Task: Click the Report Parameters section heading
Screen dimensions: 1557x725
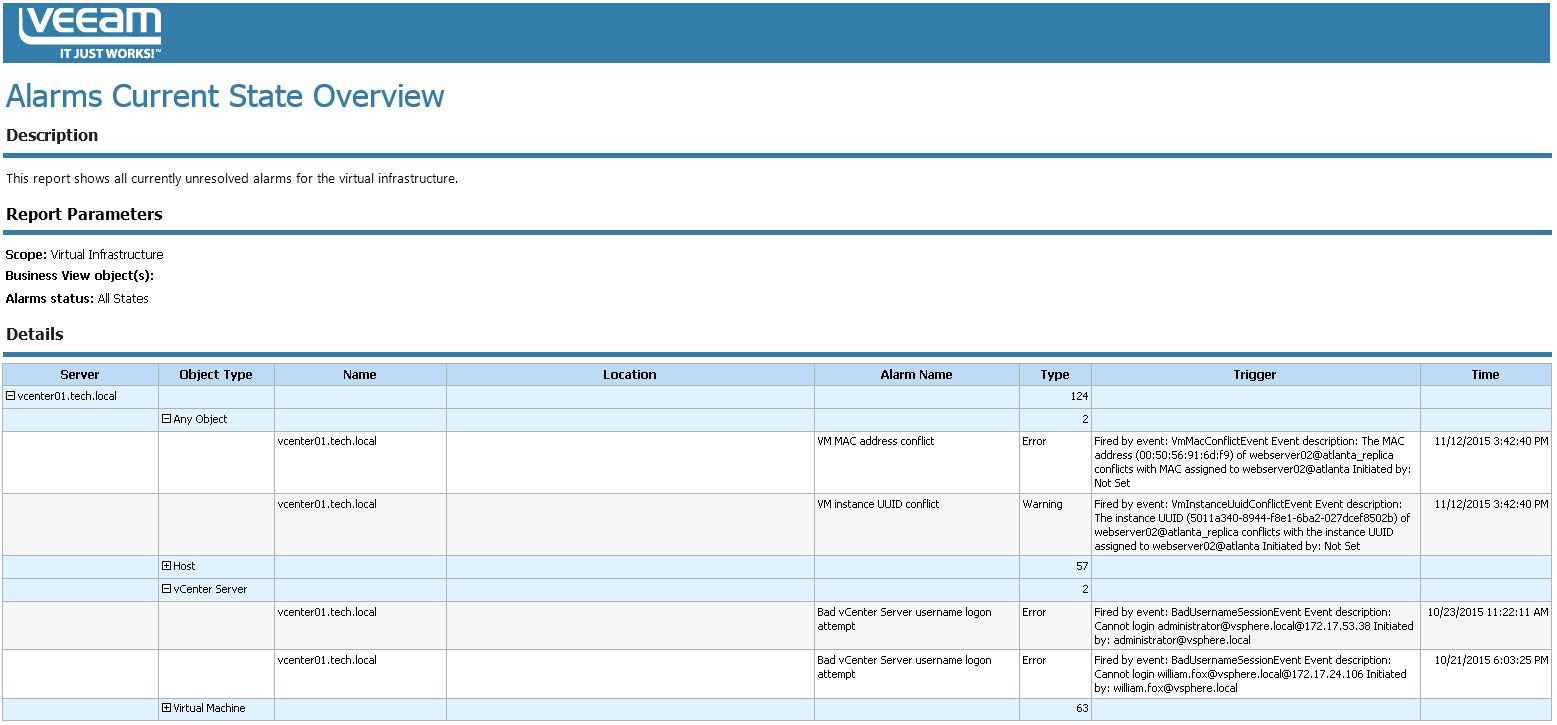Action: click(84, 214)
